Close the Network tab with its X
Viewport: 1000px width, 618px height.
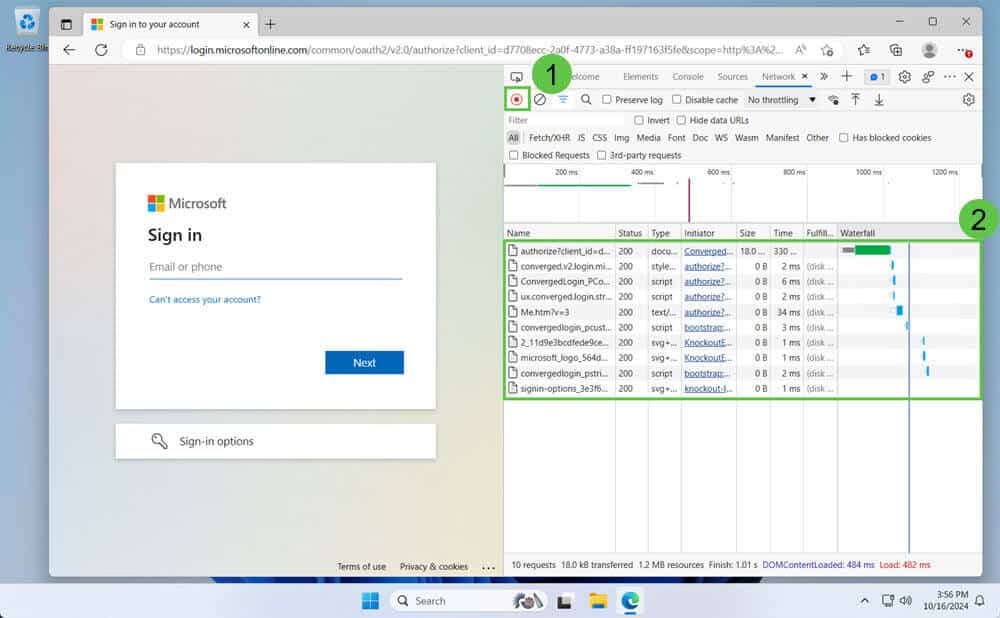[805, 76]
